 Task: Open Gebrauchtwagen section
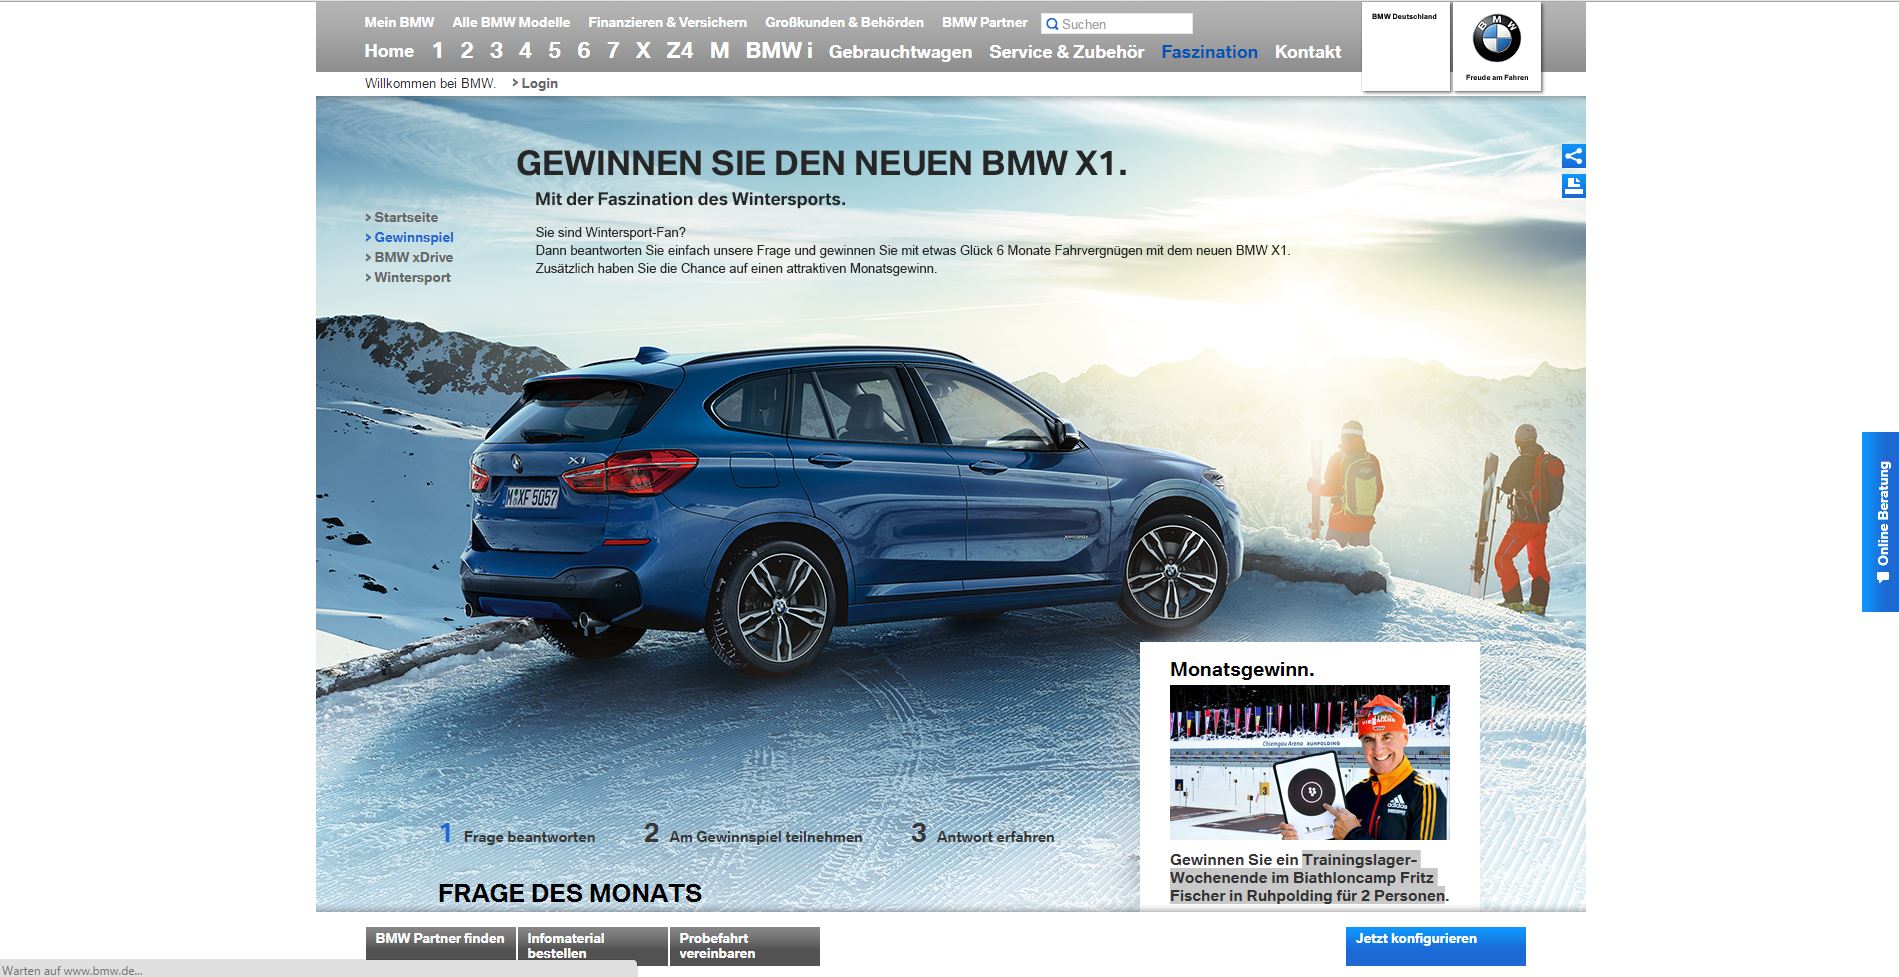(900, 52)
